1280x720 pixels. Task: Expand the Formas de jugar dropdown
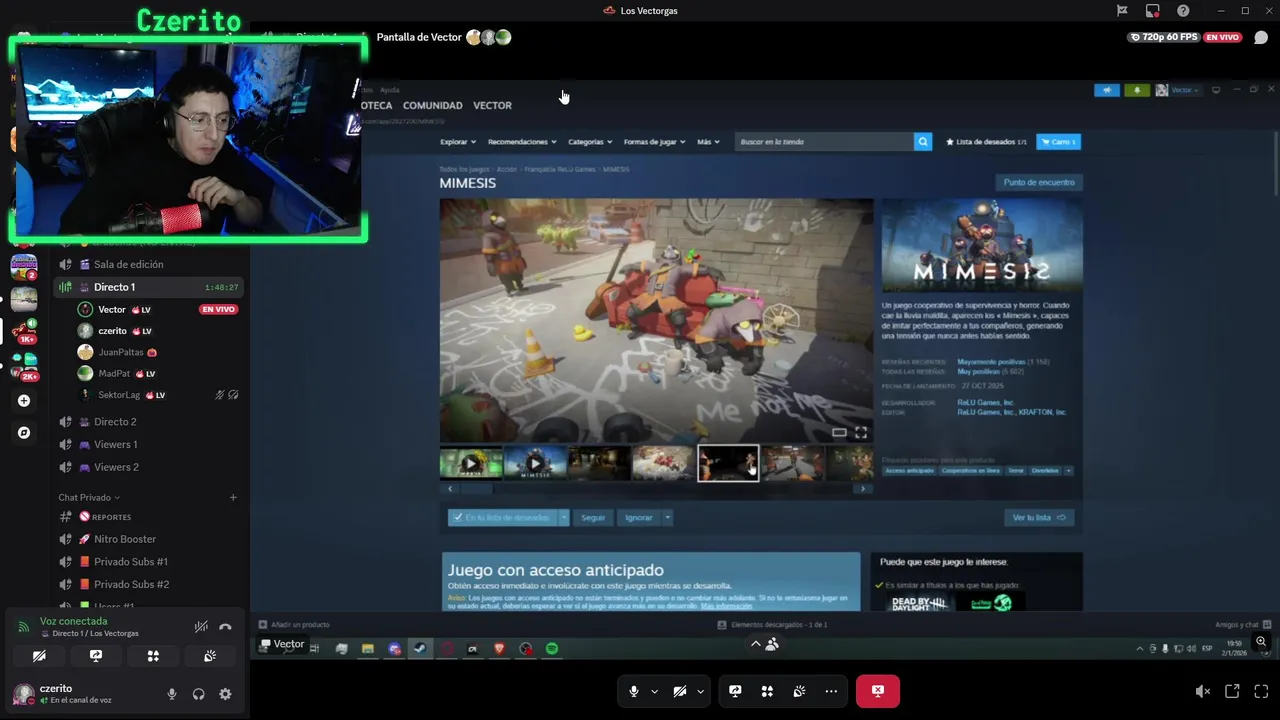click(654, 142)
